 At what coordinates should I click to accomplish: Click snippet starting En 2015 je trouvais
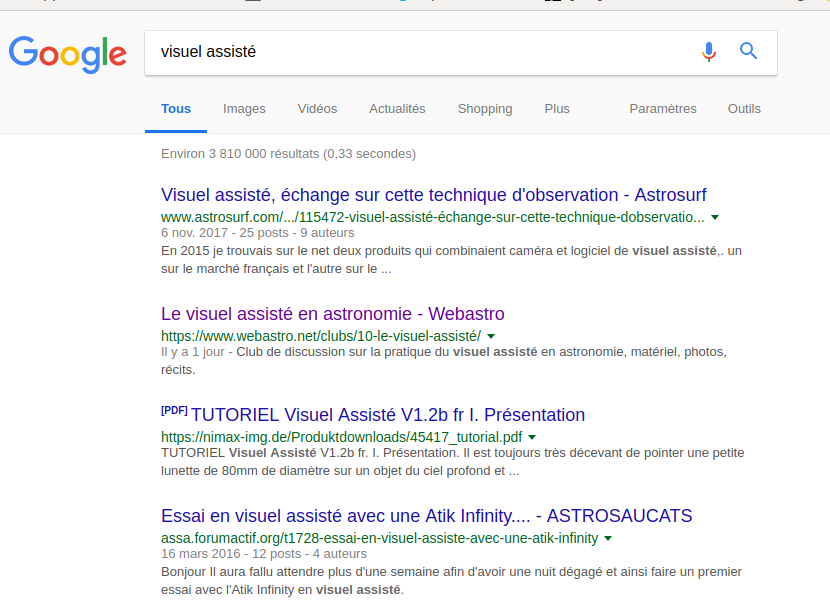click(451, 259)
